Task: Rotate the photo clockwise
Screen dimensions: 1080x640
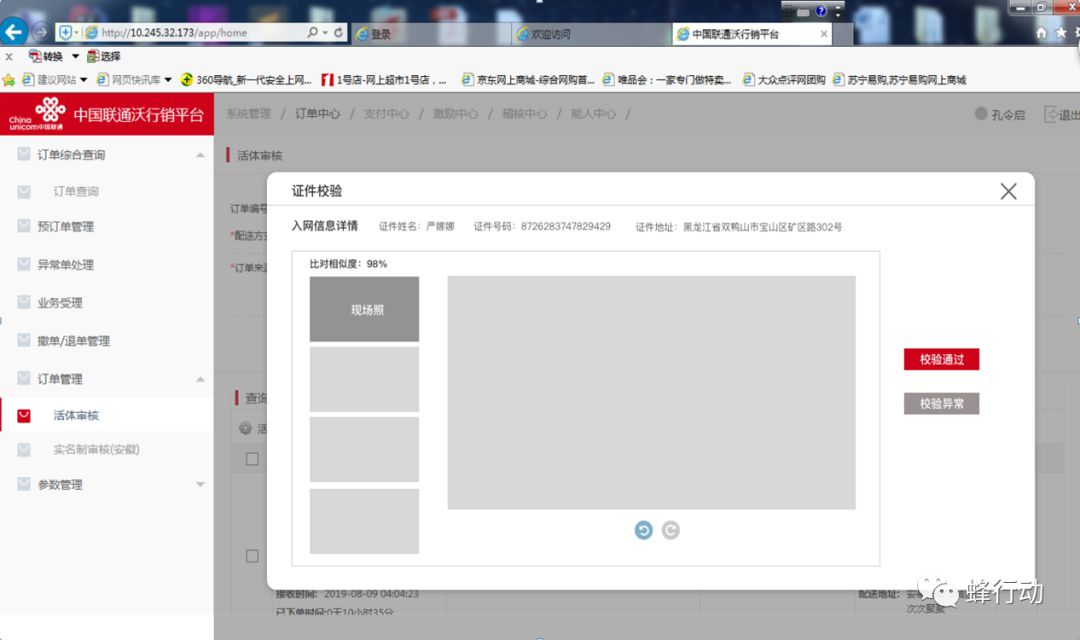Action: 670,530
